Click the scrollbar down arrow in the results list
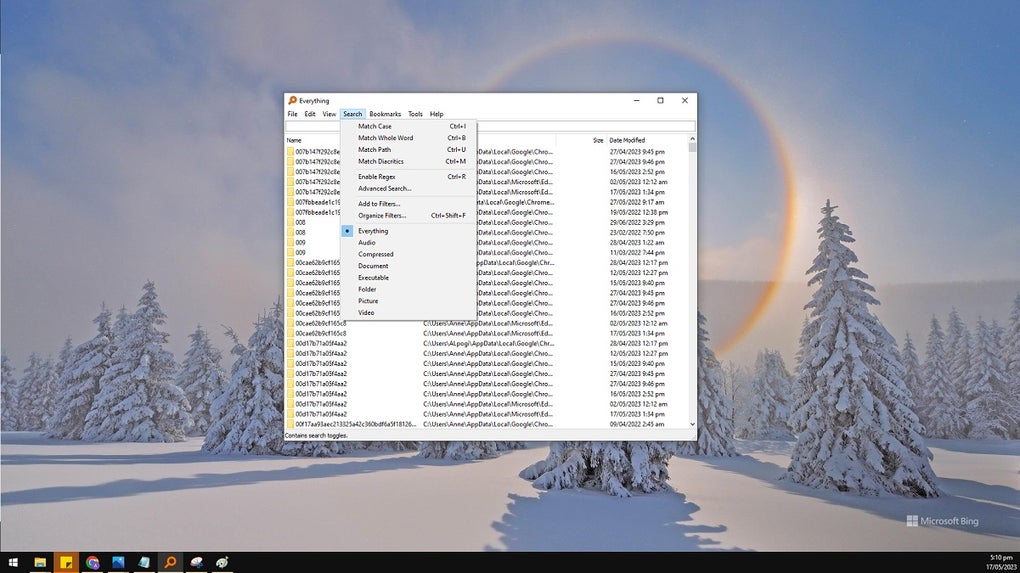This screenshot has height=573, width=1020. [x=692, y=424]
